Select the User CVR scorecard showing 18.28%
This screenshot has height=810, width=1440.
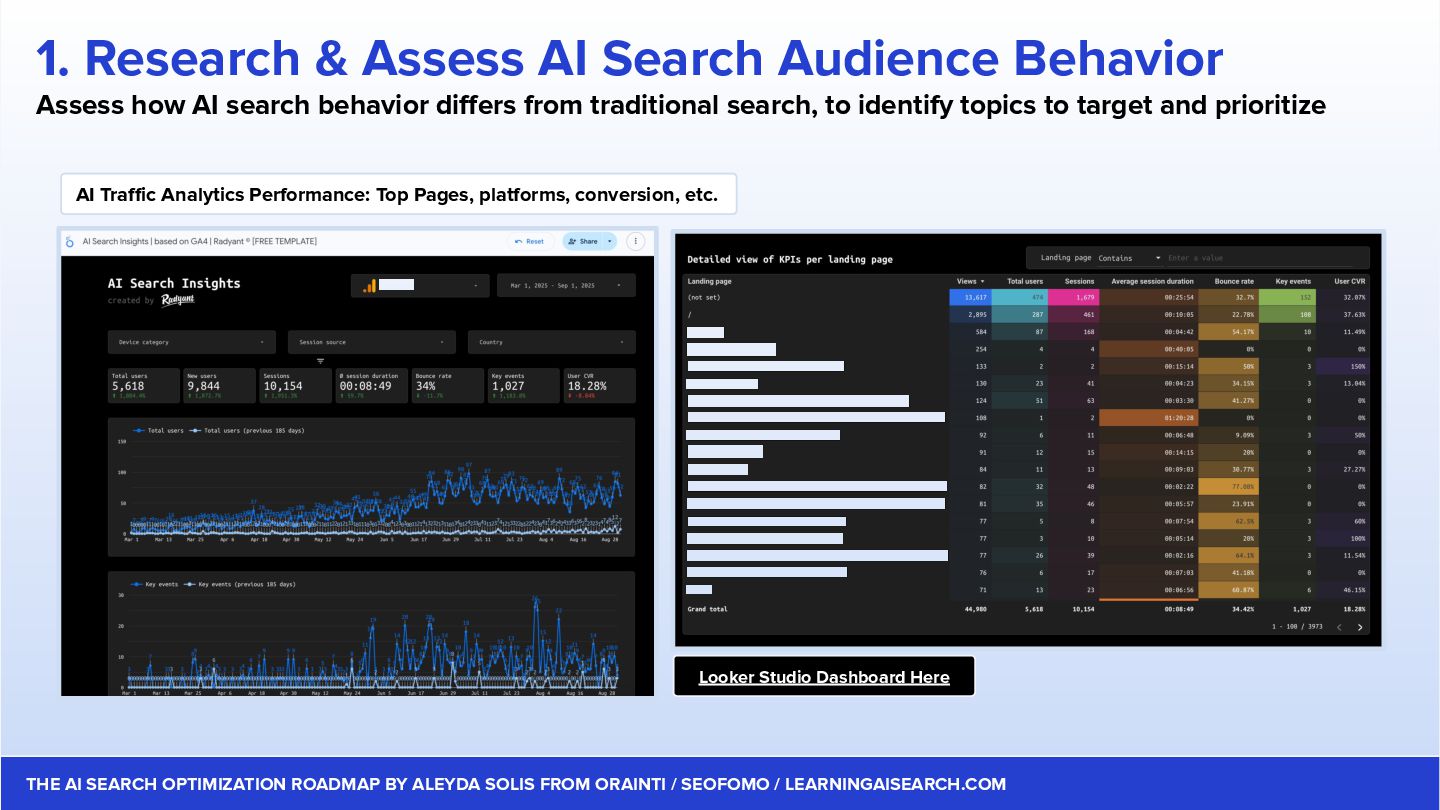pos(600,385)
